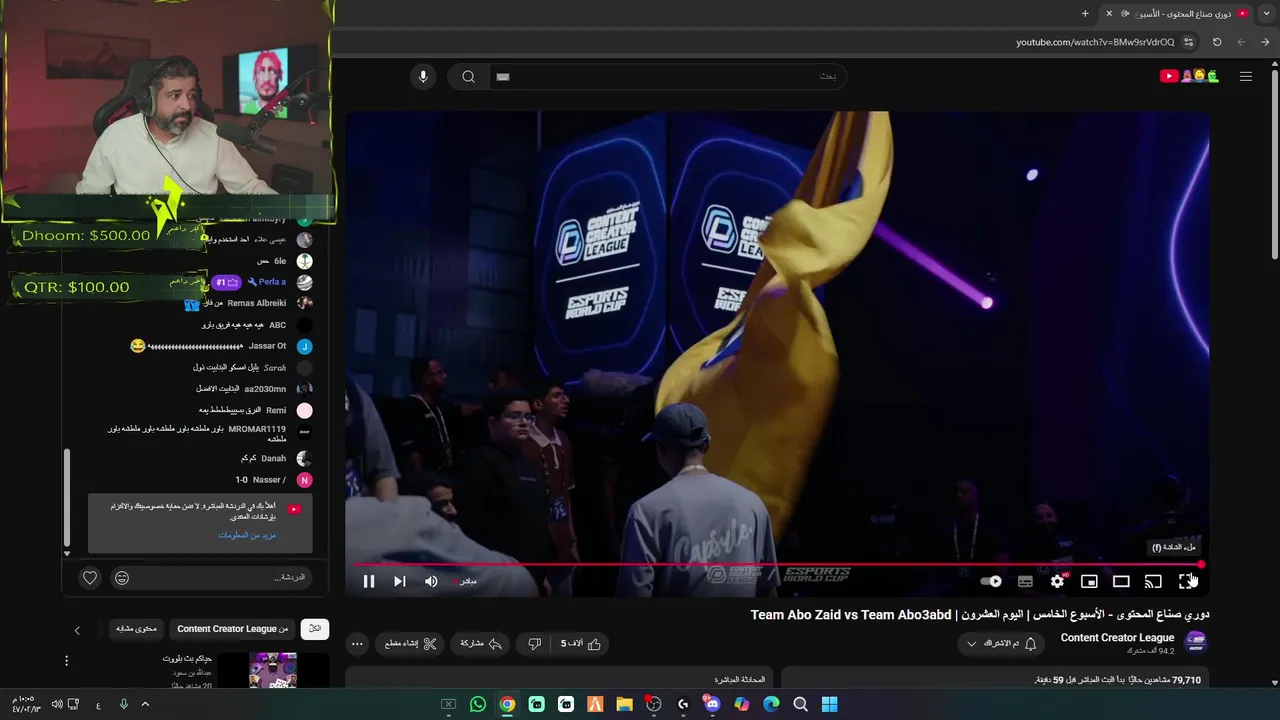Open the YouTube guide hamburger menu

click(1246, 77)
